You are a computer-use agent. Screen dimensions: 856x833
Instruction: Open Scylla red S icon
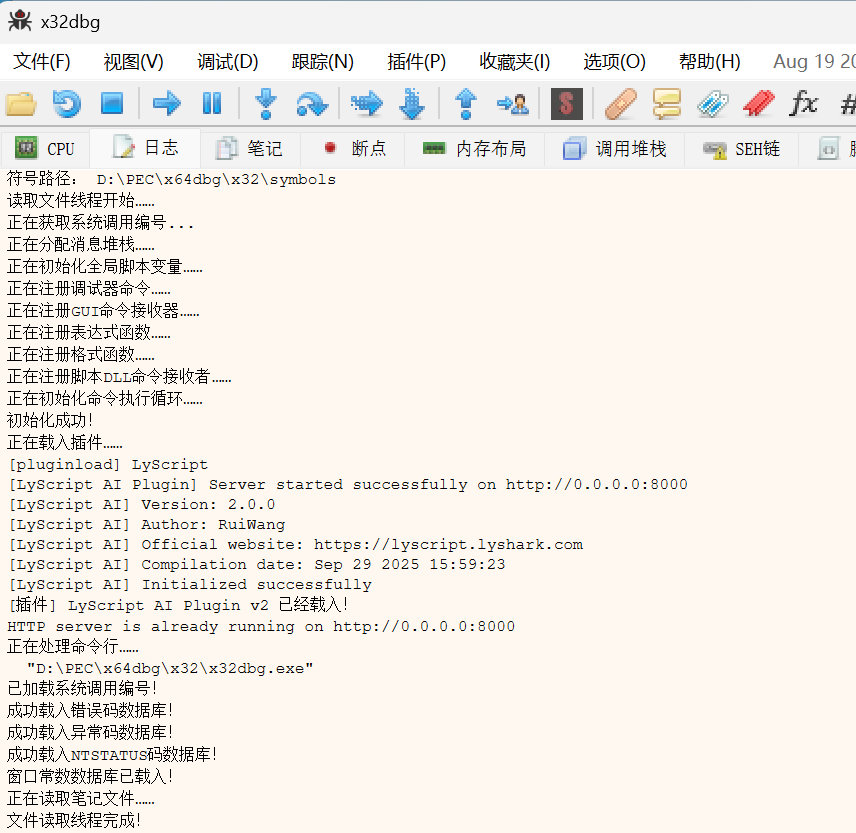point(567,103)
